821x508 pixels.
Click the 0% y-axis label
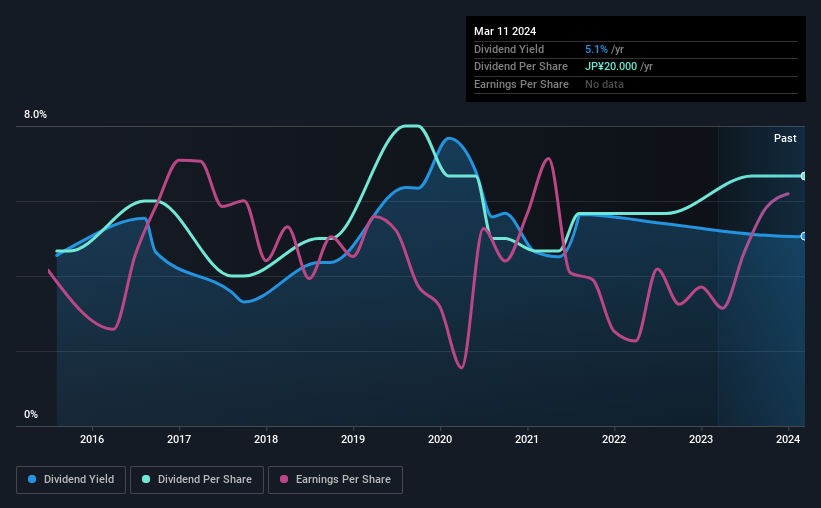point(31,414)
